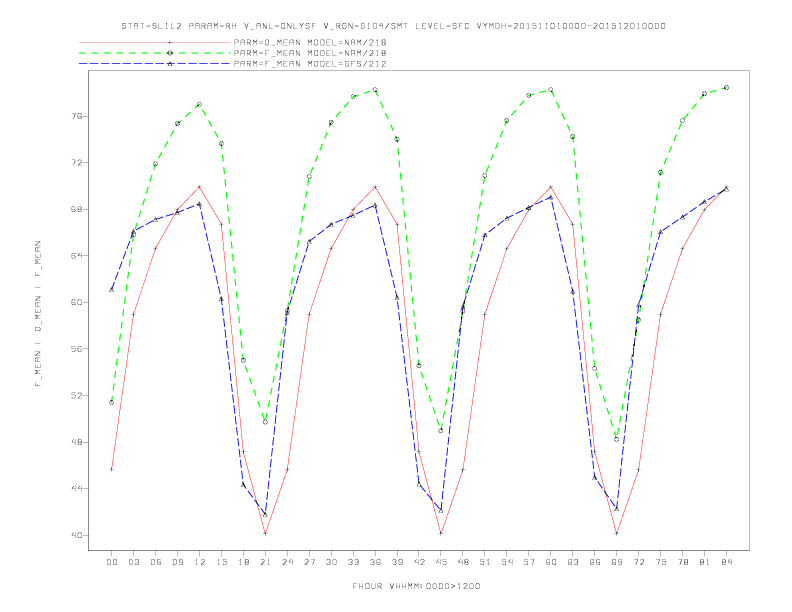Click the red solid legend line sample
Image resolution: width=792 pixels, height=612 pixels.
point(155,42)
